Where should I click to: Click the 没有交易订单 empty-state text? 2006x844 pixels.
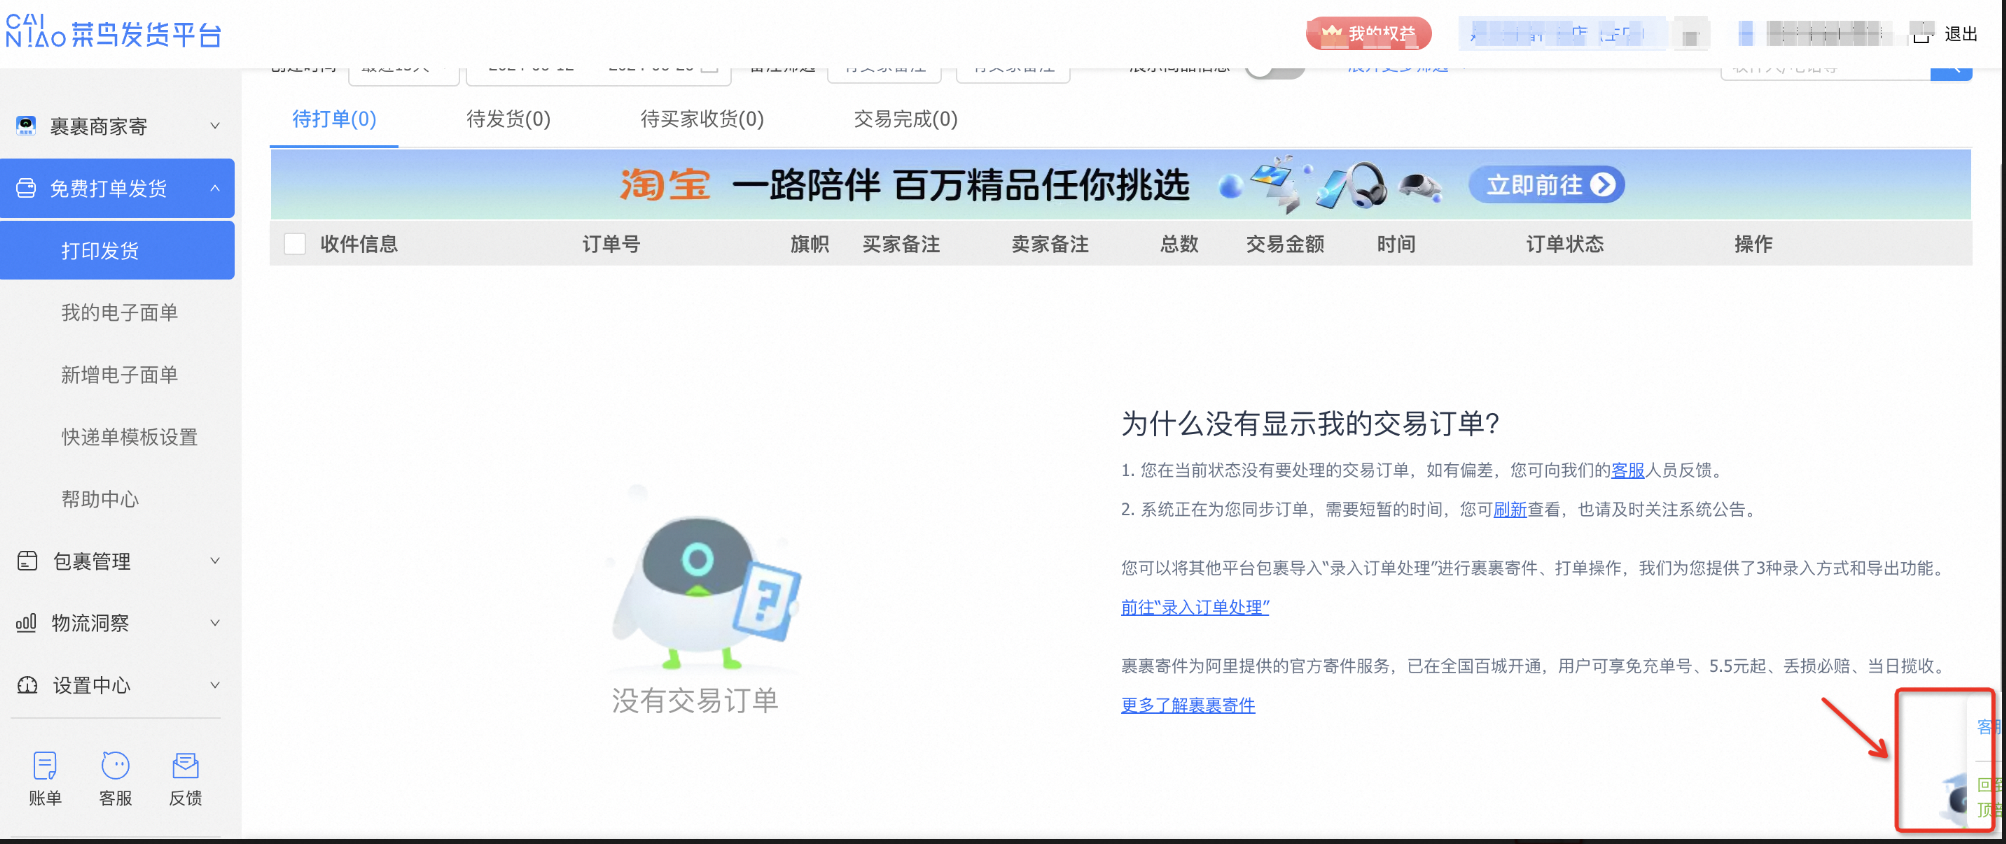click(695, 701)
